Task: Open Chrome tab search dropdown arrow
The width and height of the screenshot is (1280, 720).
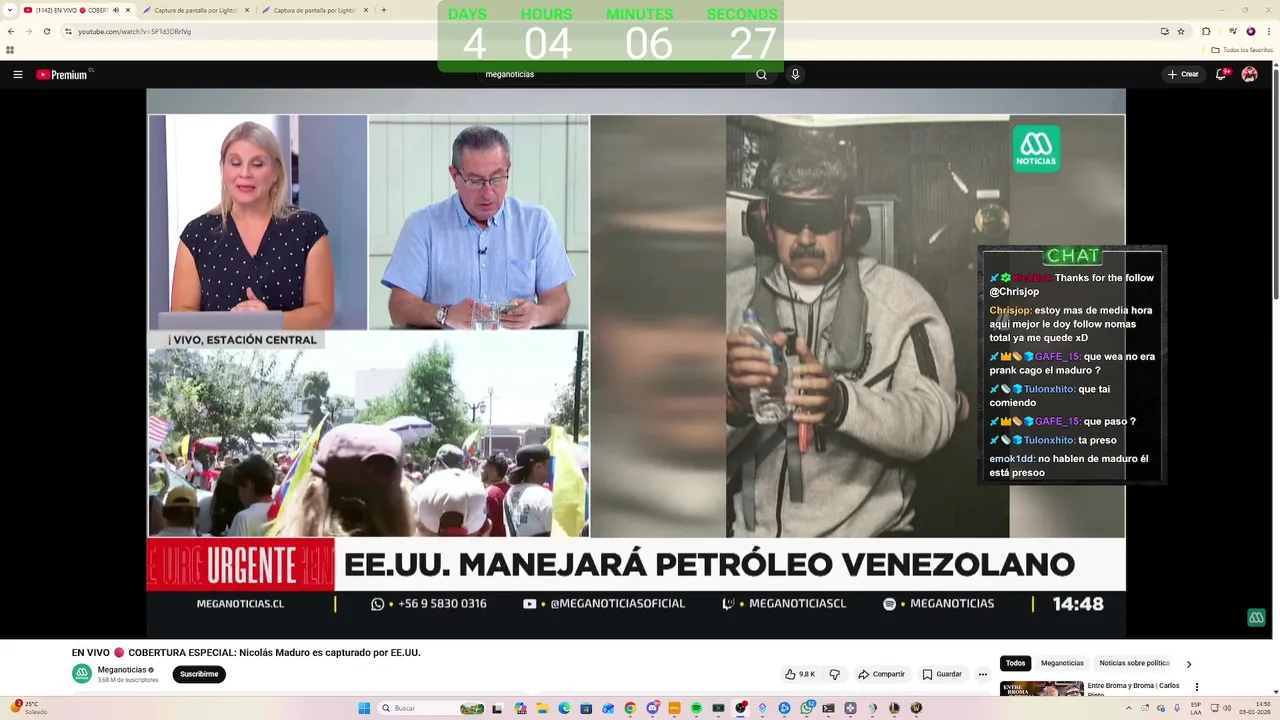Action: [10, 10]
